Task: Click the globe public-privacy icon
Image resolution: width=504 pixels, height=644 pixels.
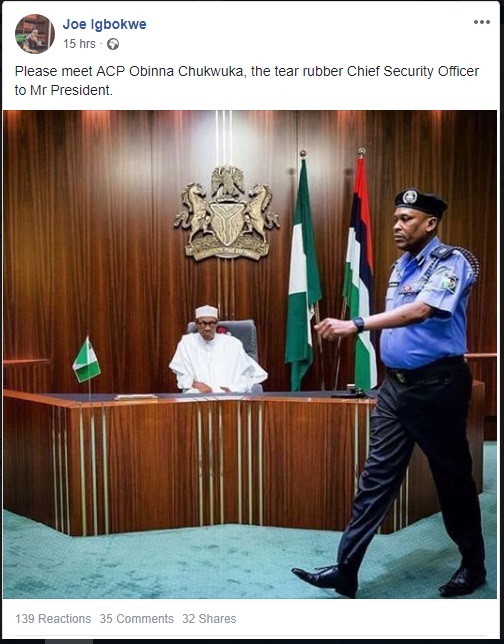Action: click(x=113, y=44)
